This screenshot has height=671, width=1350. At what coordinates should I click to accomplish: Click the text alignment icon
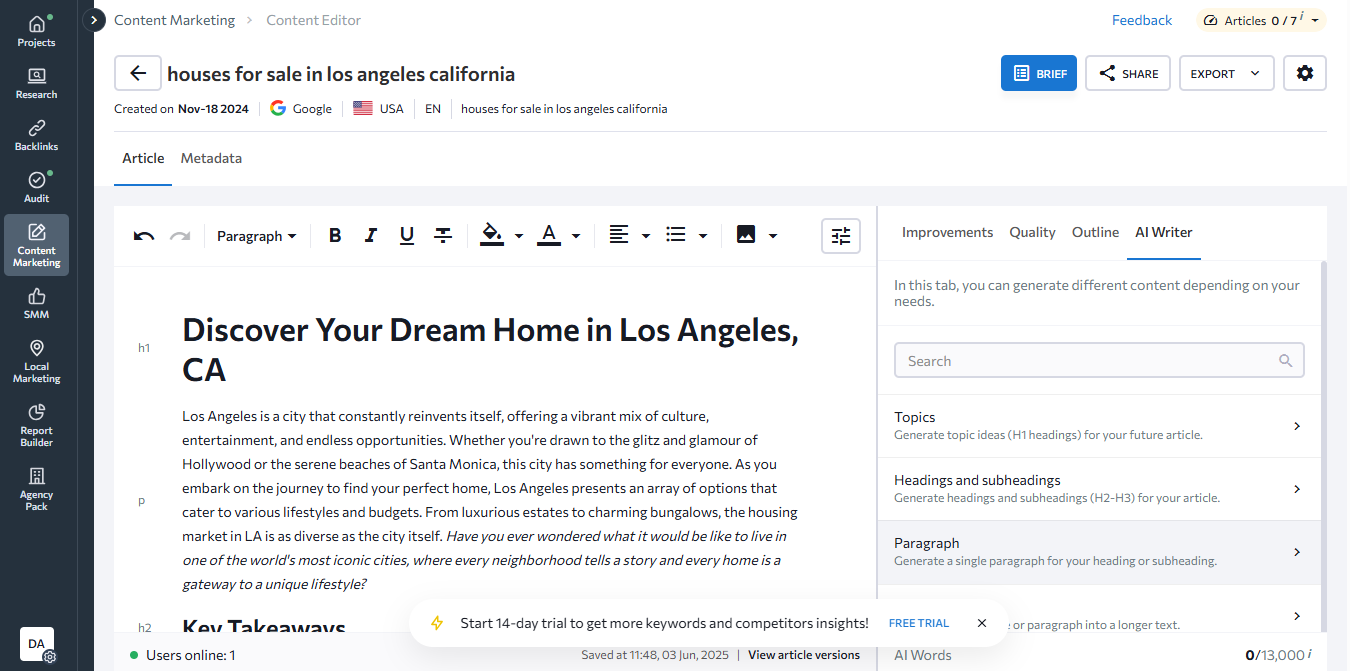point(619,235)
